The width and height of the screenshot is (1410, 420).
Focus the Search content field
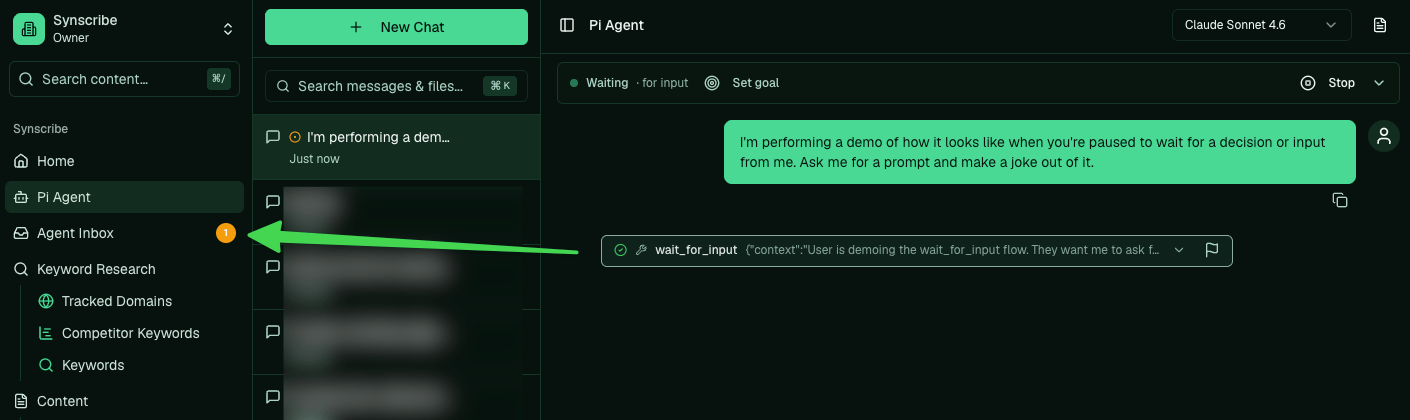click(124, 79)
